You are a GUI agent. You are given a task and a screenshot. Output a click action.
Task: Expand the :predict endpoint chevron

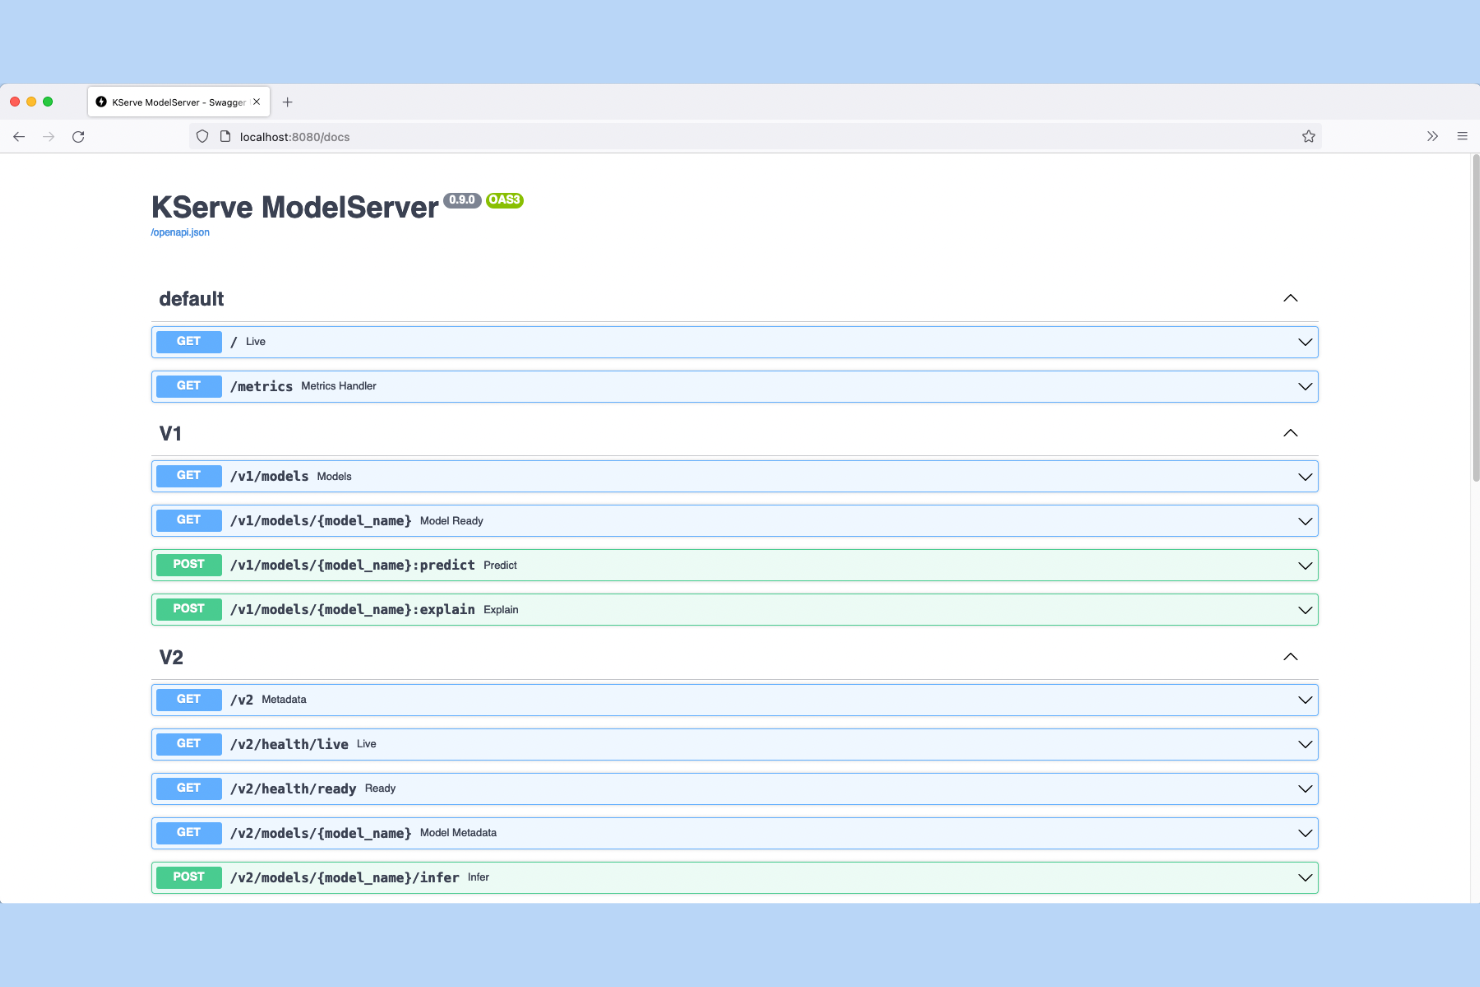pyautogui.click(x=1305, y=566)
